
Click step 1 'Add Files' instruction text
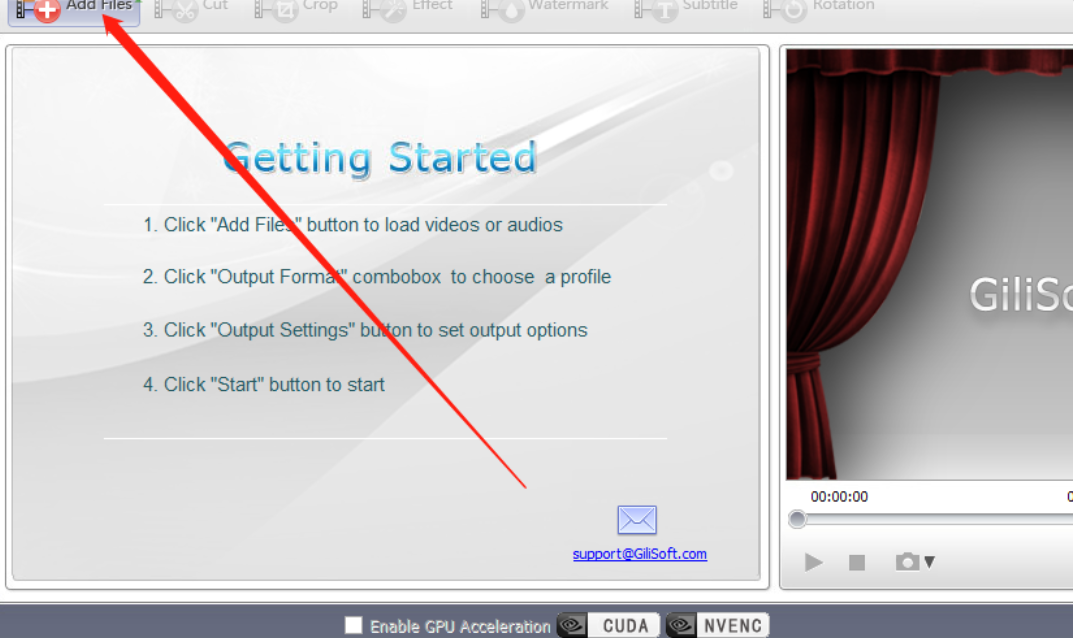pos(353,225)
